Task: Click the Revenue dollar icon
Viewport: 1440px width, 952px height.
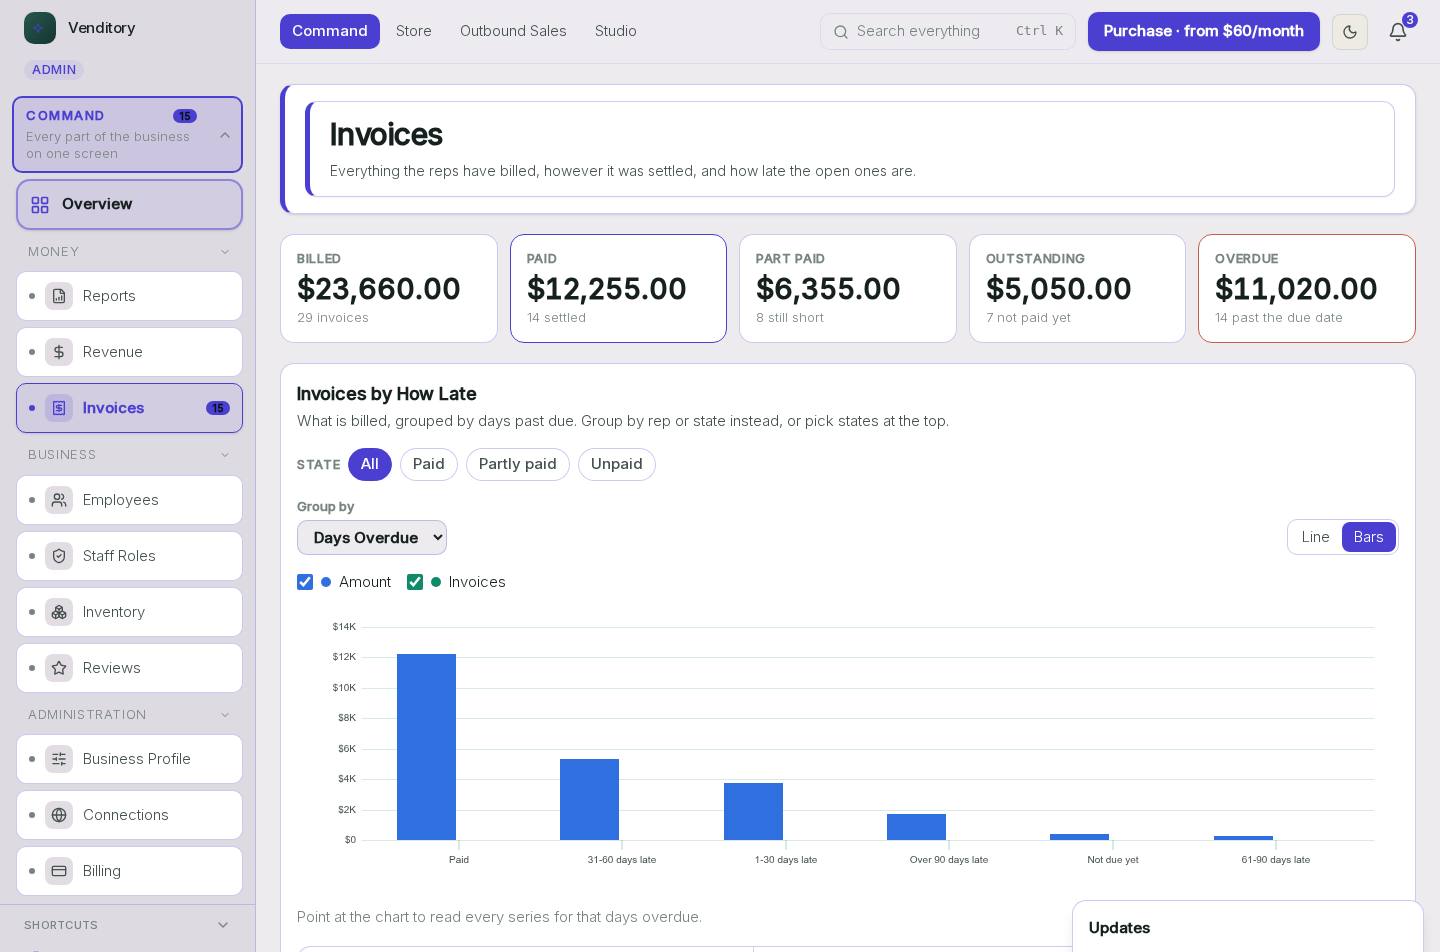Action: click(x=59, y=352)
